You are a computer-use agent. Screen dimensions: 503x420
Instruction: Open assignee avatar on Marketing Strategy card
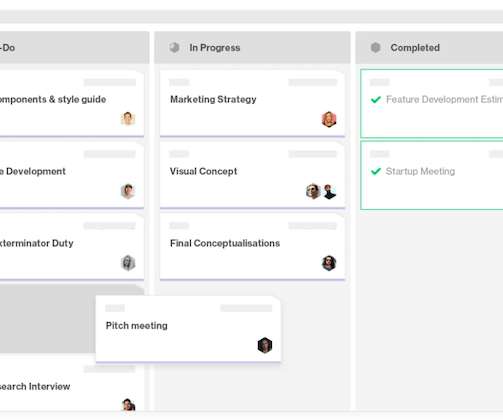pos(329,119)
